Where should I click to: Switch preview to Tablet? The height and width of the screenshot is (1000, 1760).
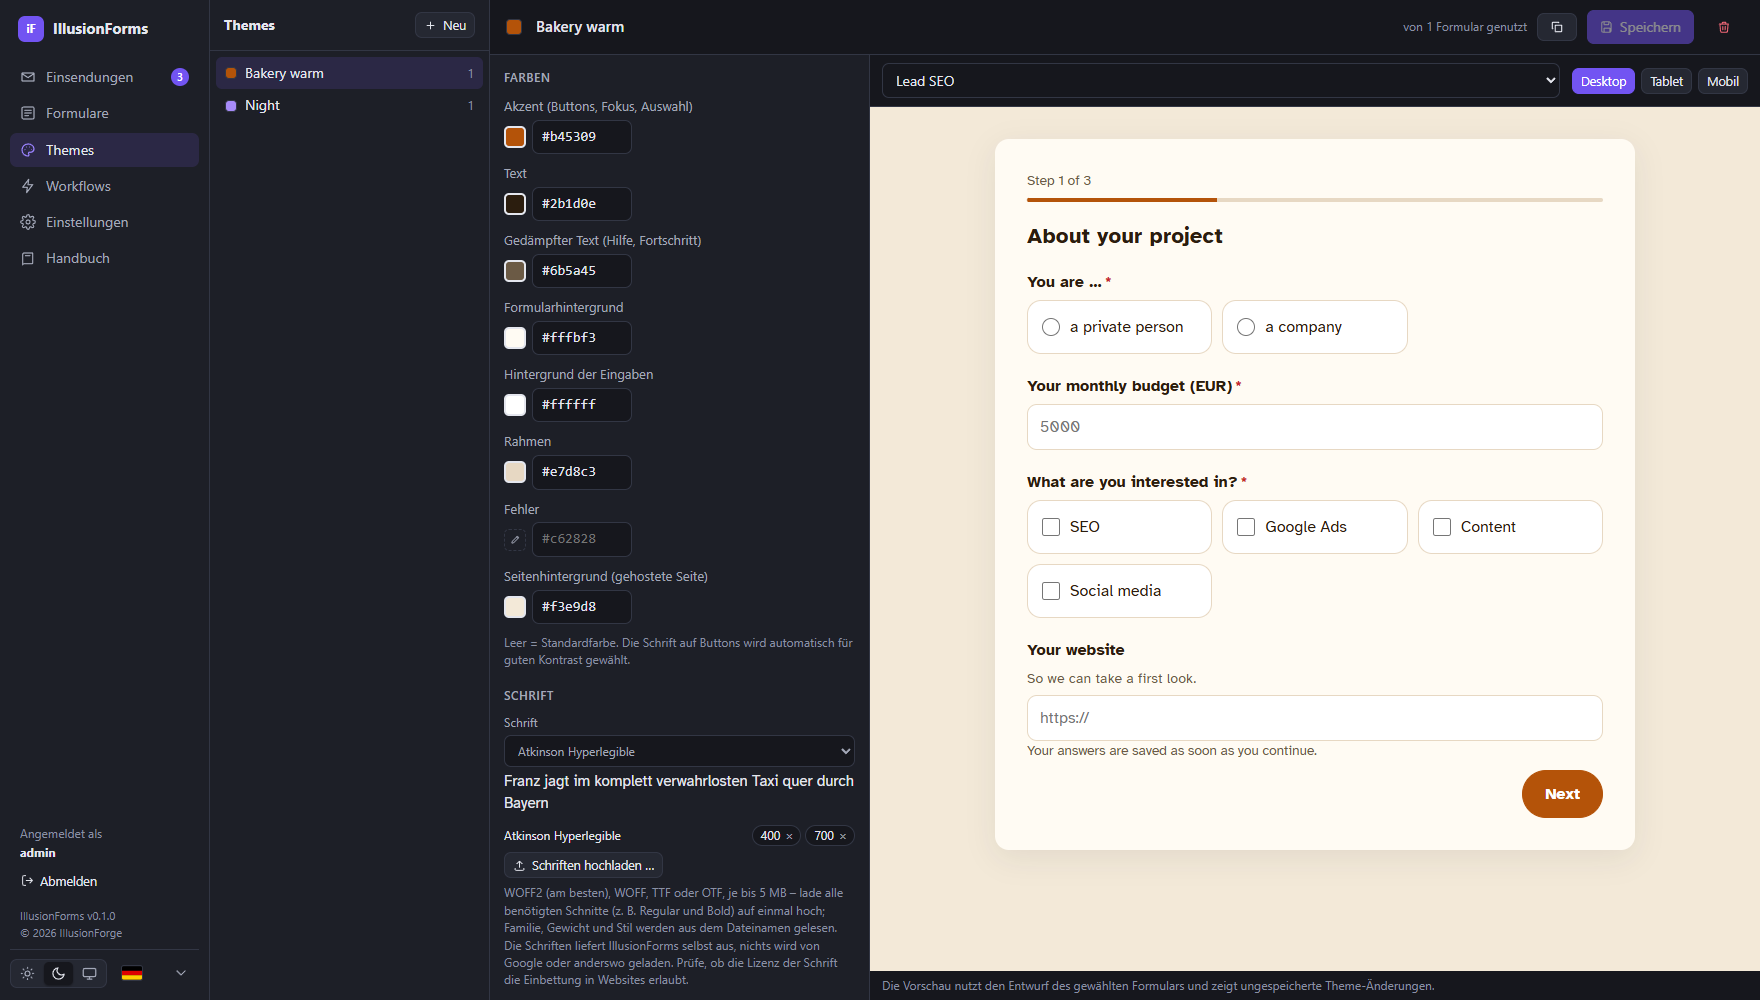click(1666, 81)
